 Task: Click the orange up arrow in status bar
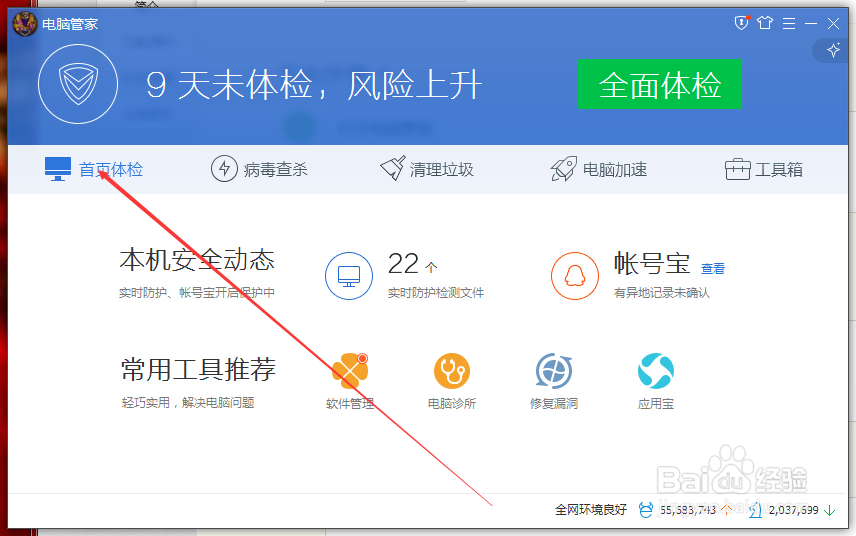coord(727,509)
